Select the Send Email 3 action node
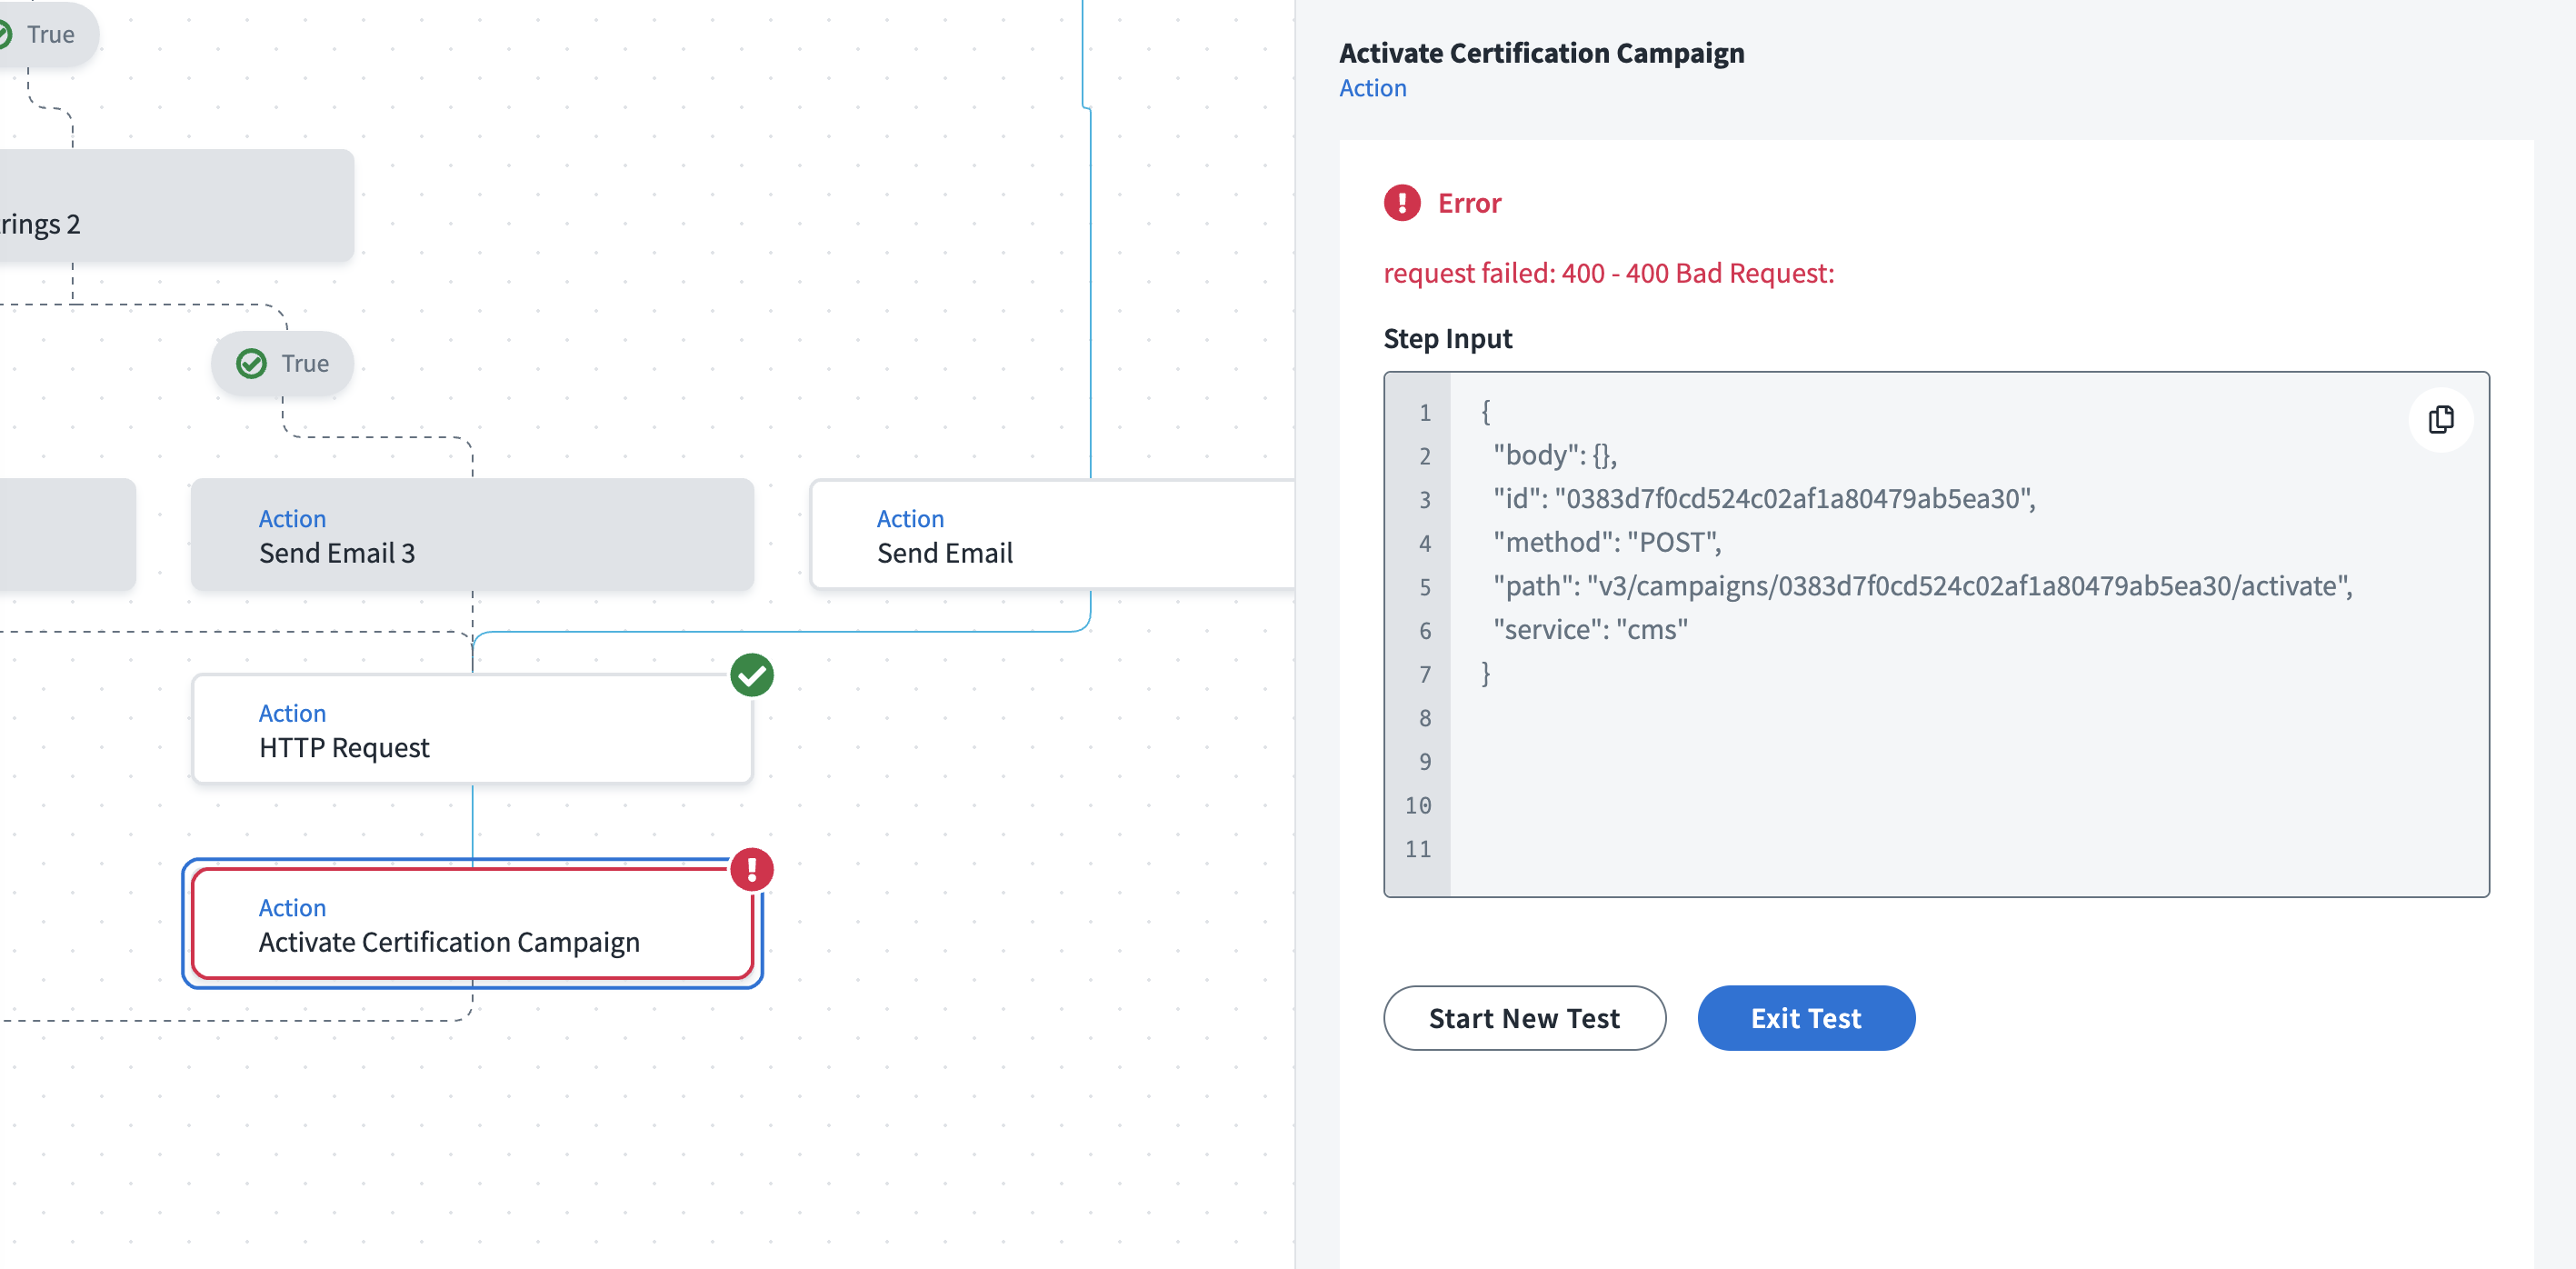The height and width of the screenshot is (1269, 2576). [x=472, y=535]
